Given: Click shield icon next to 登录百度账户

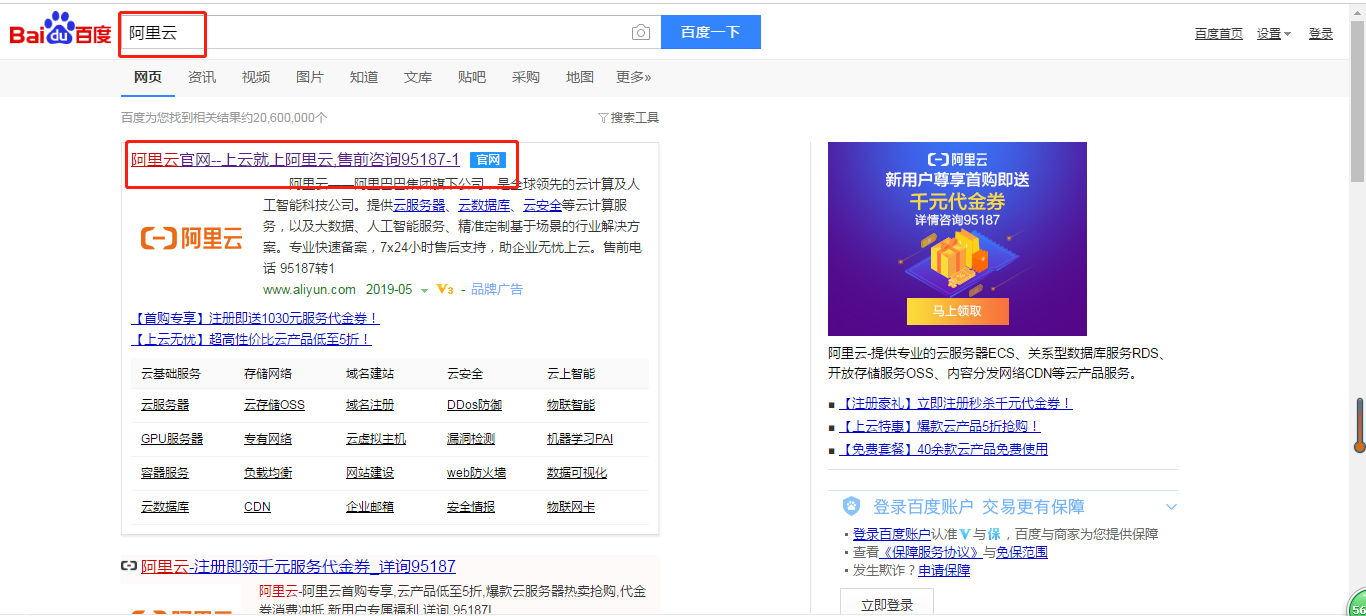Looking at the screenshot, I should tap(851, 506).
